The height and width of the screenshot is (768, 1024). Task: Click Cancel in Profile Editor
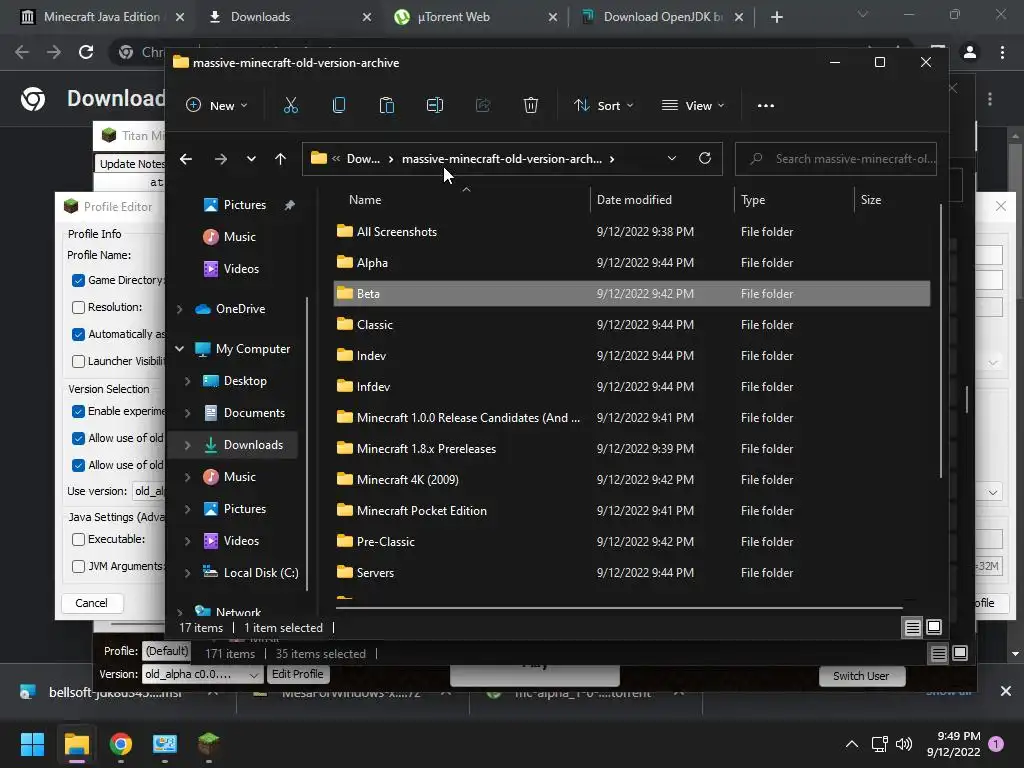click(x=91, y=603)
